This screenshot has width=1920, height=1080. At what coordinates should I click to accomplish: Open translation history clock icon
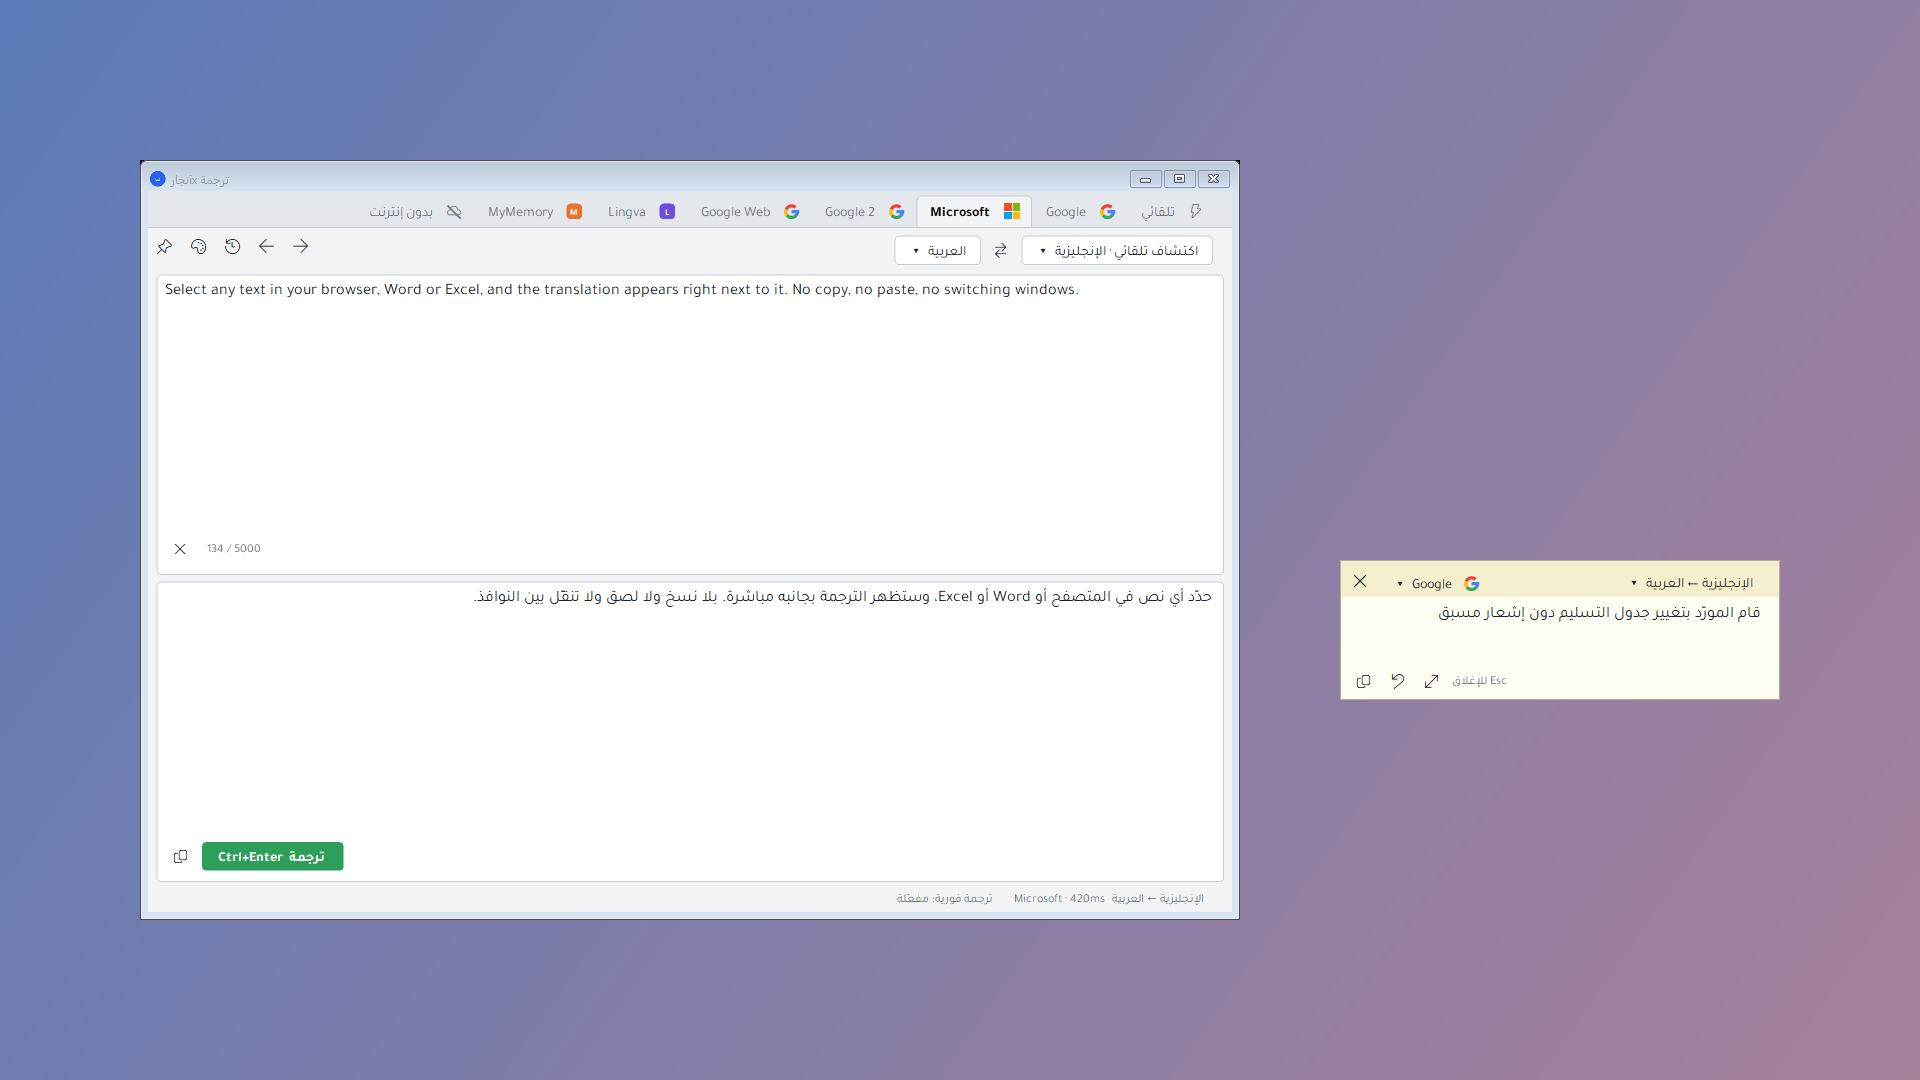(233, 246)
